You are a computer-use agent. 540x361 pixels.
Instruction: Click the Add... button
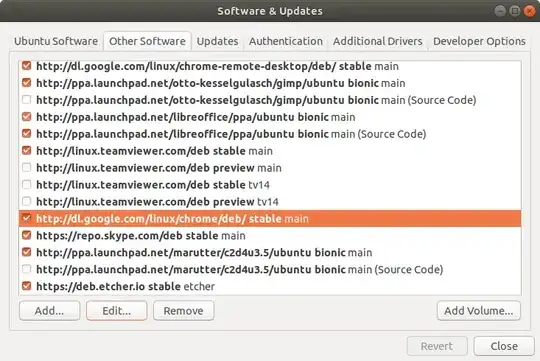click(x=50, y=311)
